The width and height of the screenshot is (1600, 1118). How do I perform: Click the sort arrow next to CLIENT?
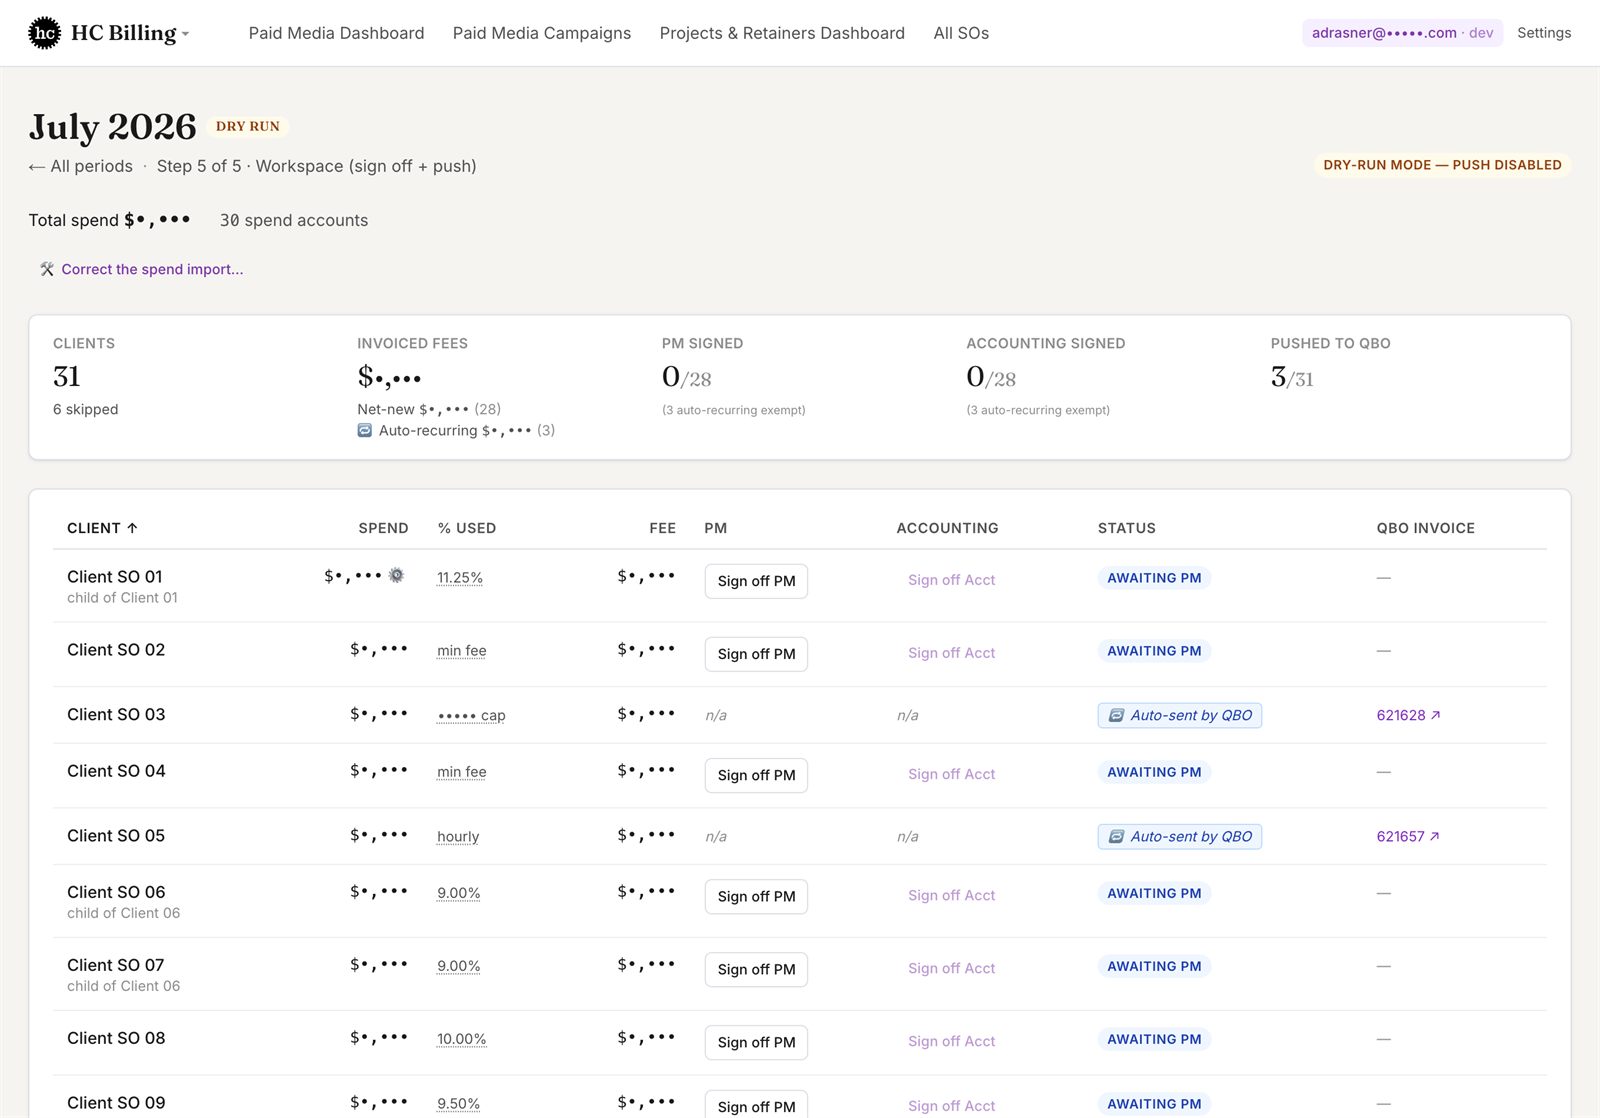pyautogui.click(x=132, y=528)
